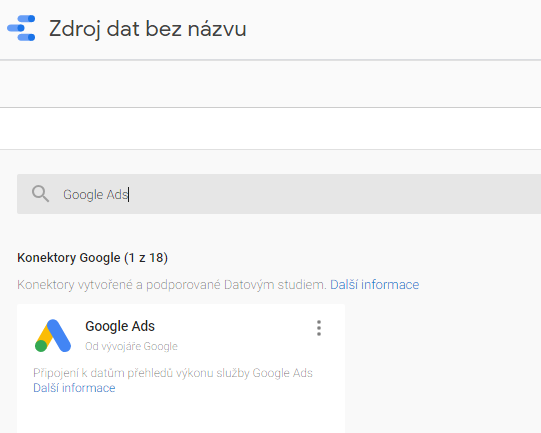Open the Google Ads three-dot menu
541x433 pixels.
(319, 328)
